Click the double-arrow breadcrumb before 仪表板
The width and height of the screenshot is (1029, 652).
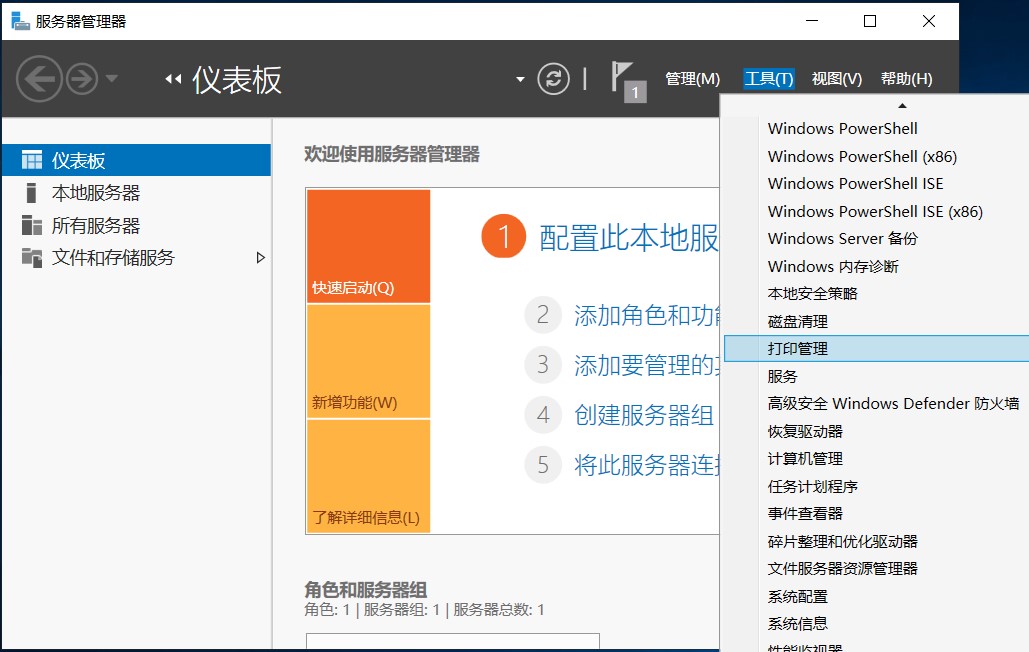pyautogui.click(x=173, y=79)
